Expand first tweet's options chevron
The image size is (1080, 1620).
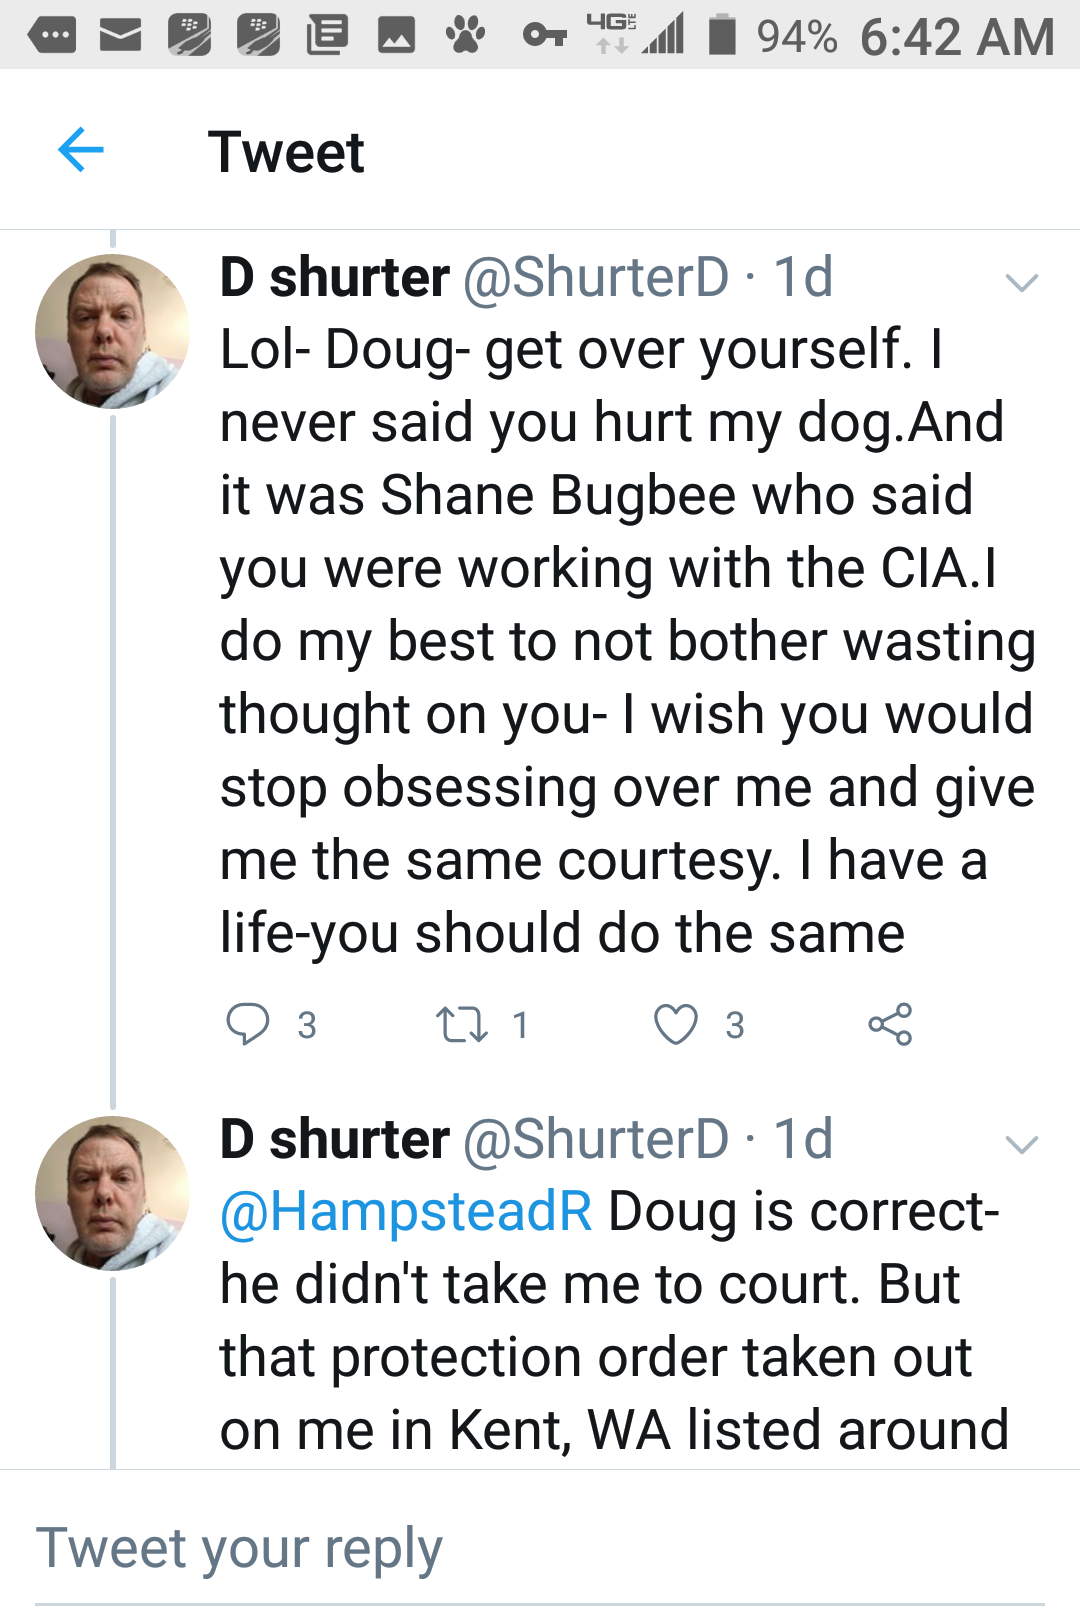[1021, 283]
